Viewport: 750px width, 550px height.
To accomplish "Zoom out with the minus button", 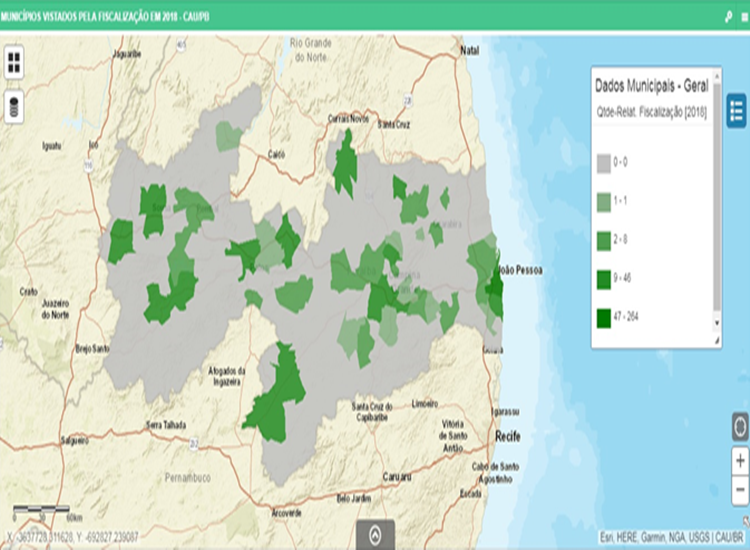I will [739, 491].
